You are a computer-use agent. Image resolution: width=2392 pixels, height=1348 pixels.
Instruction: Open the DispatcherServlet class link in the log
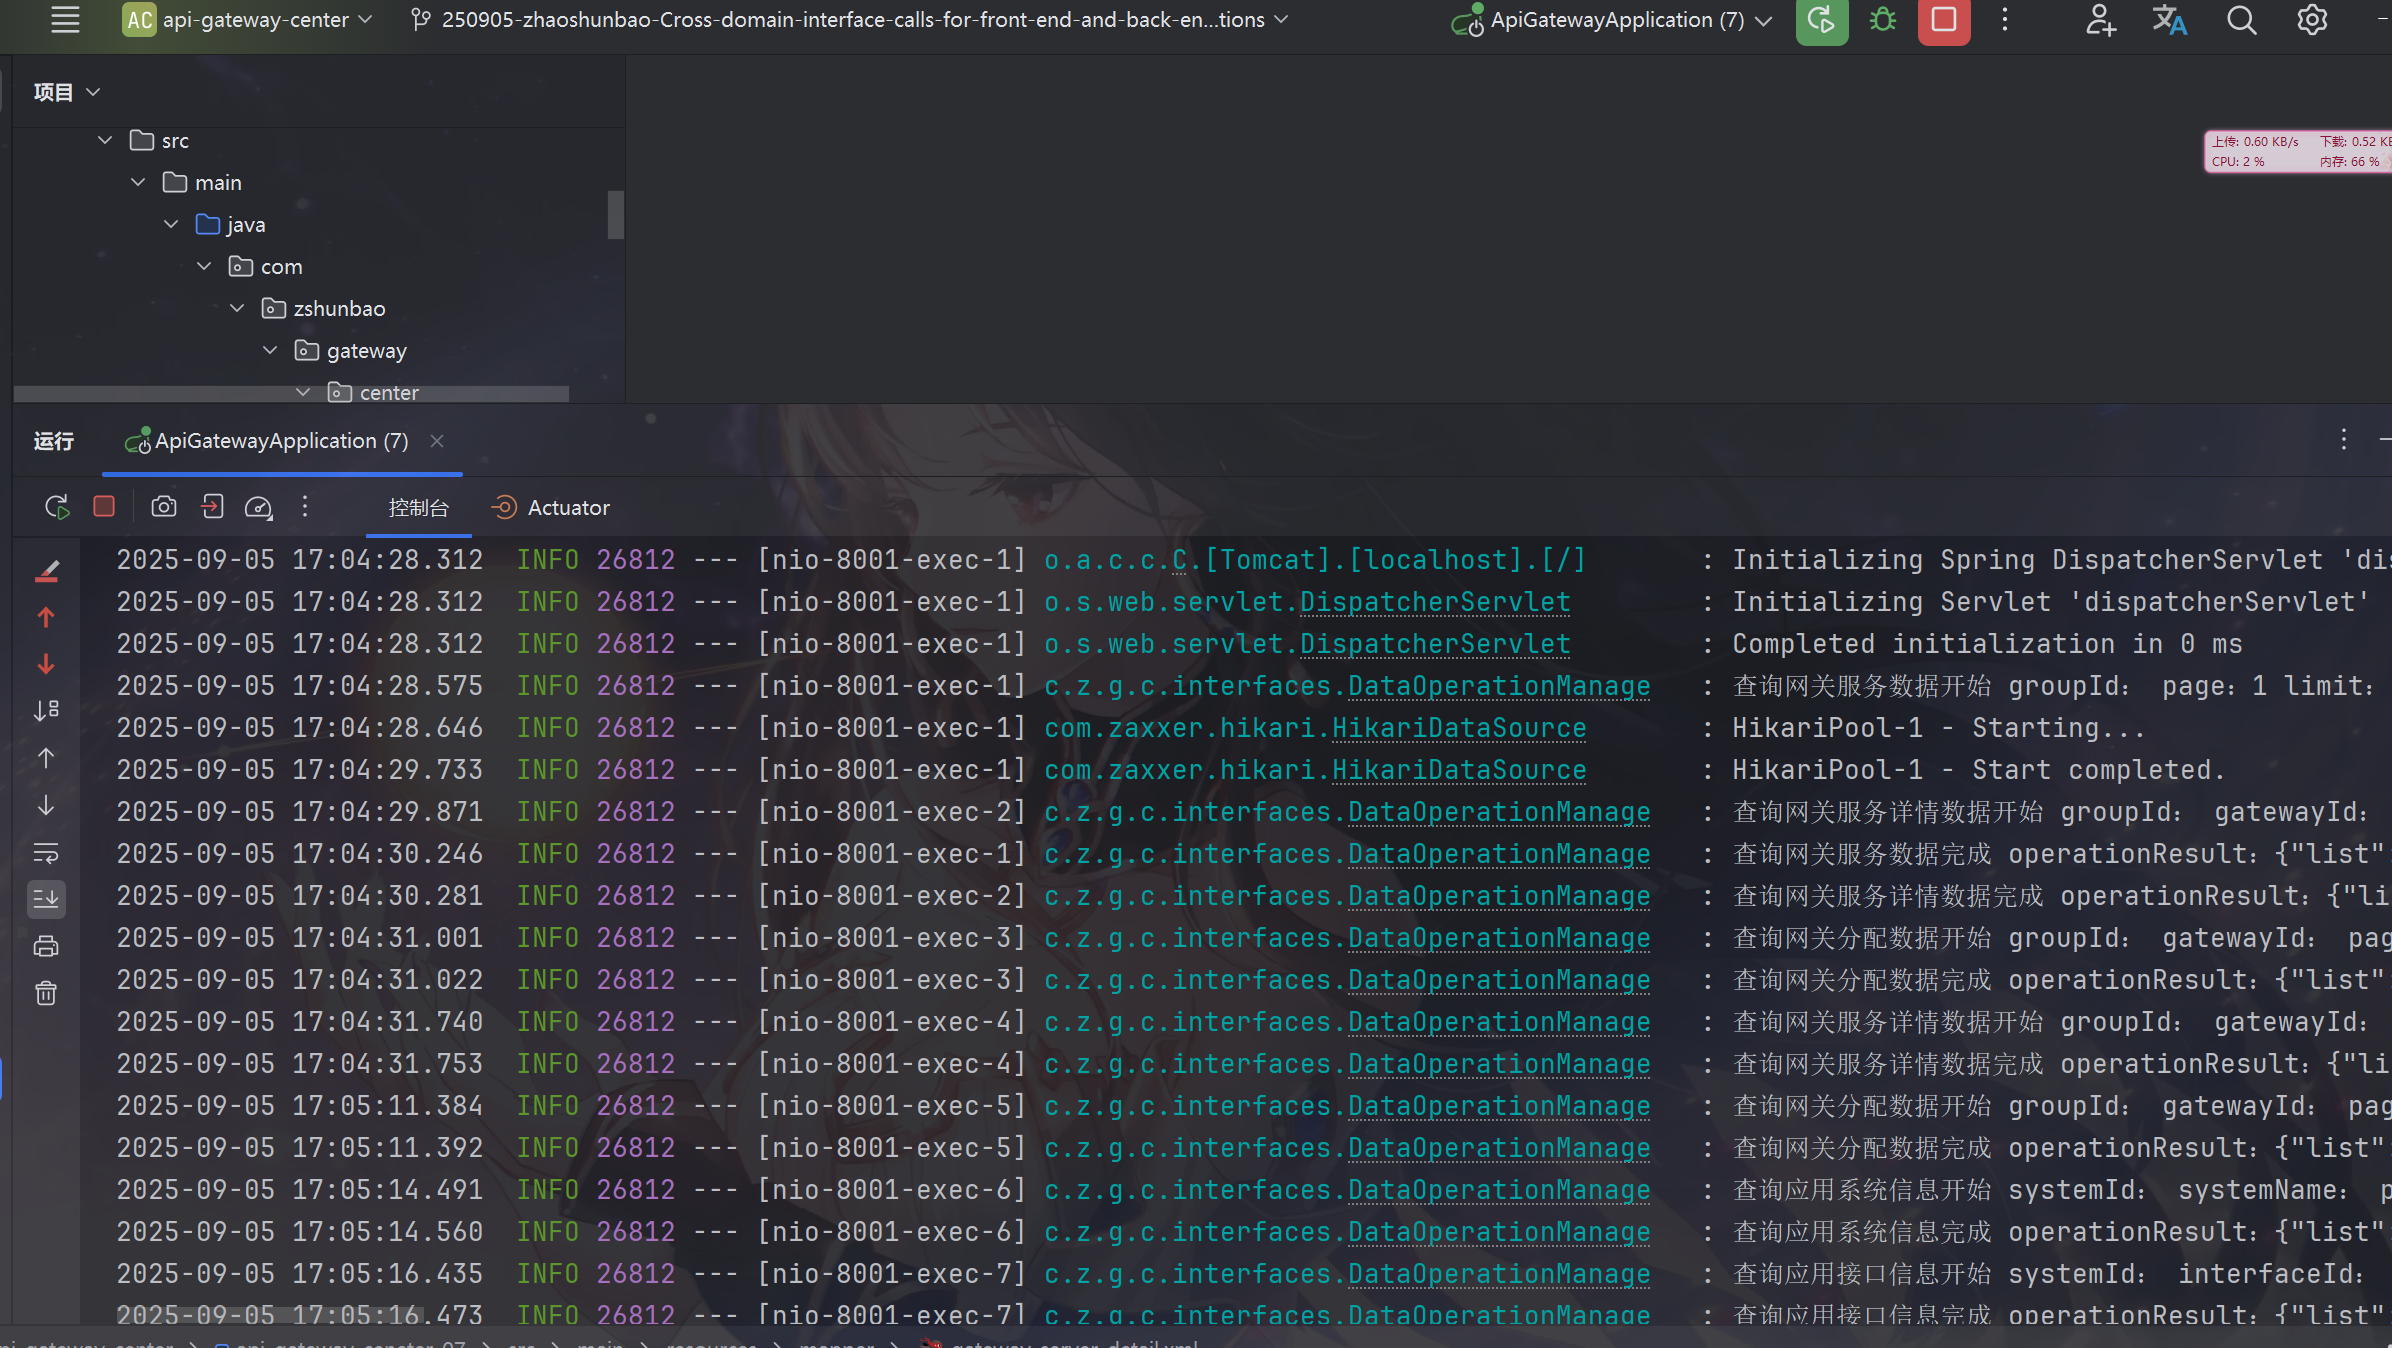point(1434,602)
